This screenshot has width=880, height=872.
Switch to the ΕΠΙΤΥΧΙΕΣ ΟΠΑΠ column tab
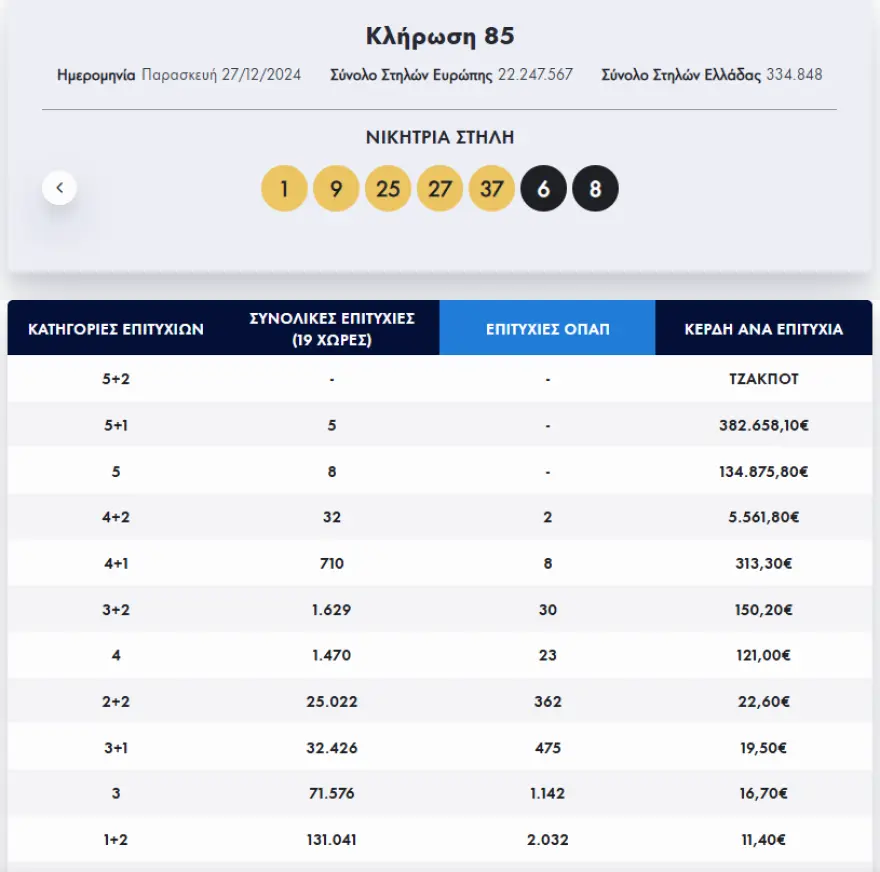pyautogui.click(x=547, y=328)
